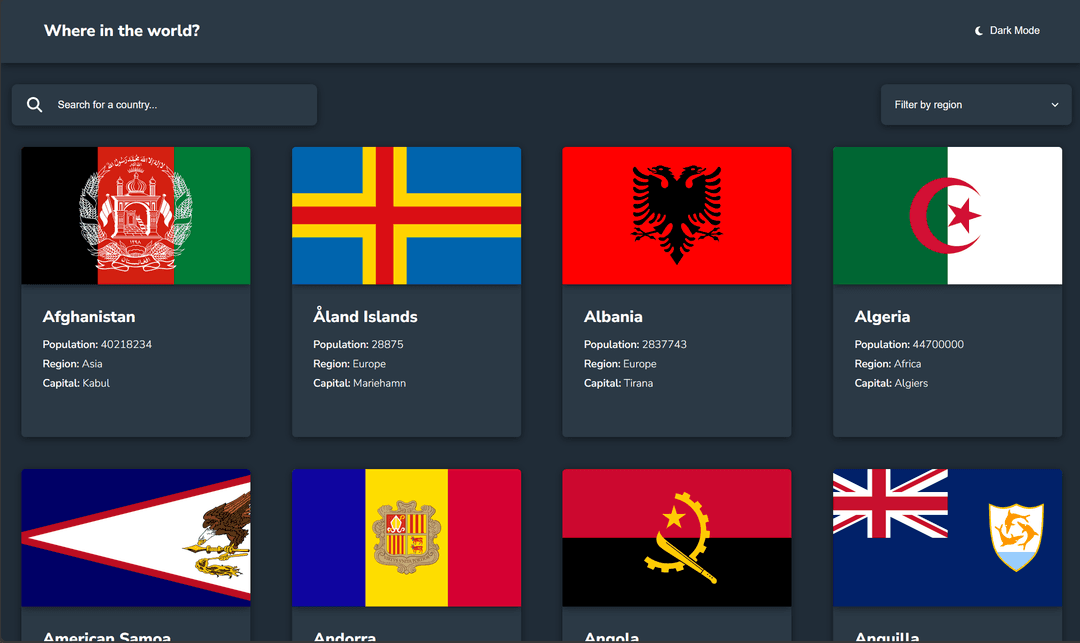1080x643 pixels.
Task: Click the moon icon in header
Action: click(x=979, y=31)
